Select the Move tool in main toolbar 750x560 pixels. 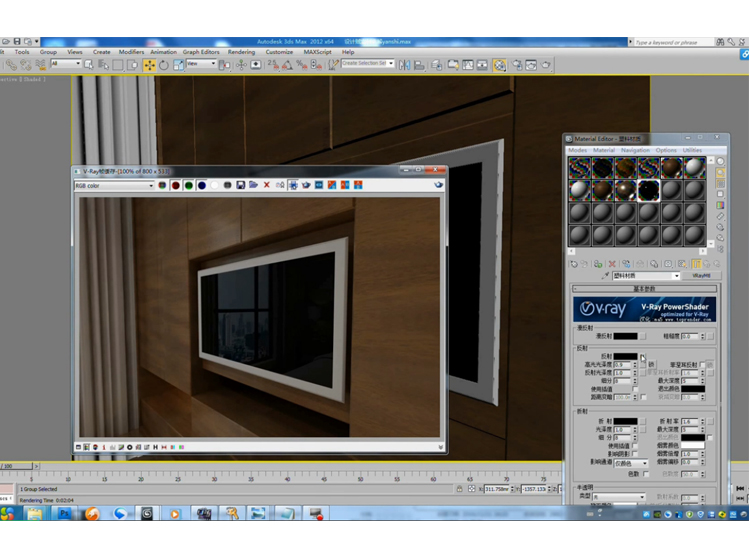tap(149, 65)
